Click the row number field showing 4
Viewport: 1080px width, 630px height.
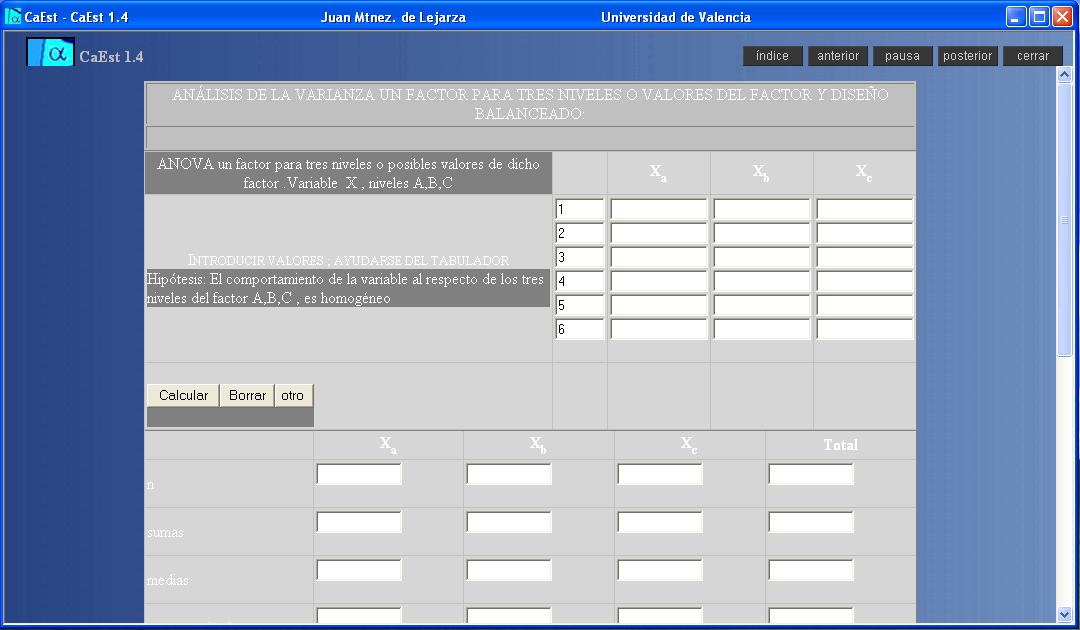point(579,281)
